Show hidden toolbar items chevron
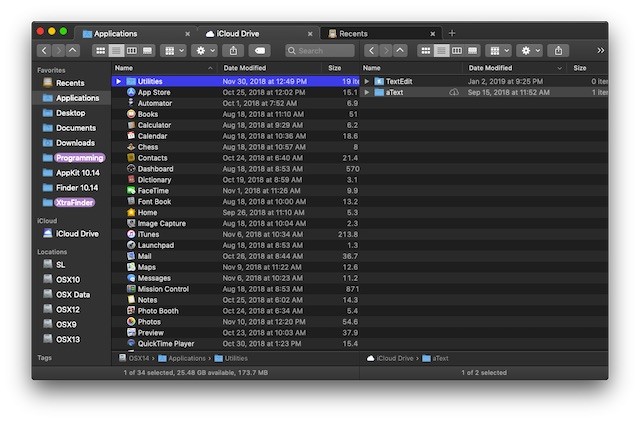Viewport: 640px width, 422px height. point(600,51)
